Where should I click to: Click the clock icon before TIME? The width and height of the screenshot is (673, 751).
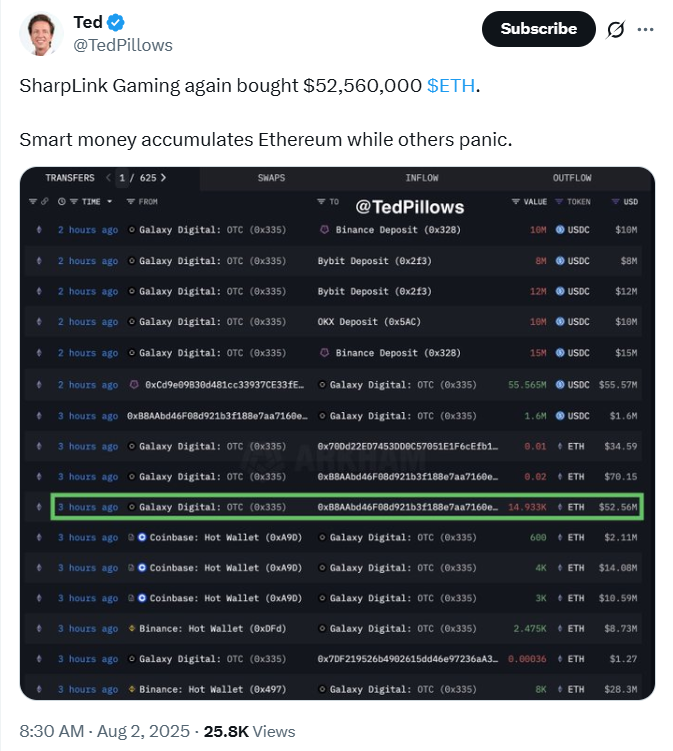click(x=62, y=202)
